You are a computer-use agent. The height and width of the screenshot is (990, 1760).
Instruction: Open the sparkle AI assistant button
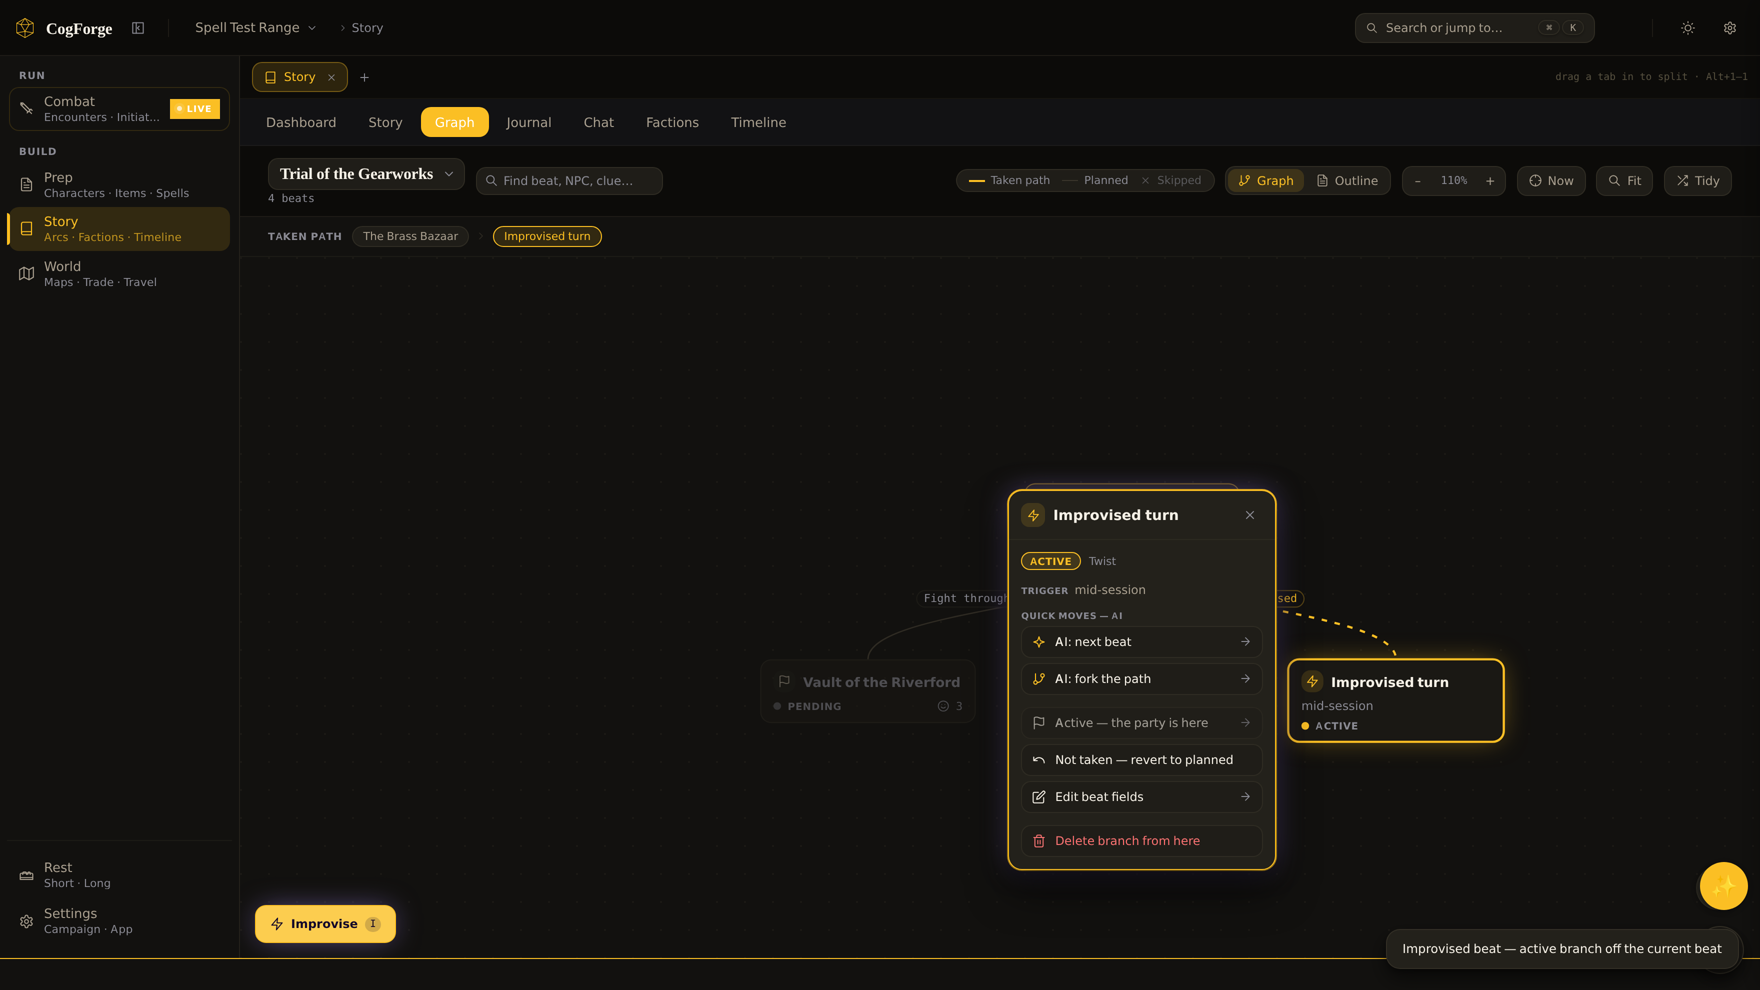[x=1724, y=887]
